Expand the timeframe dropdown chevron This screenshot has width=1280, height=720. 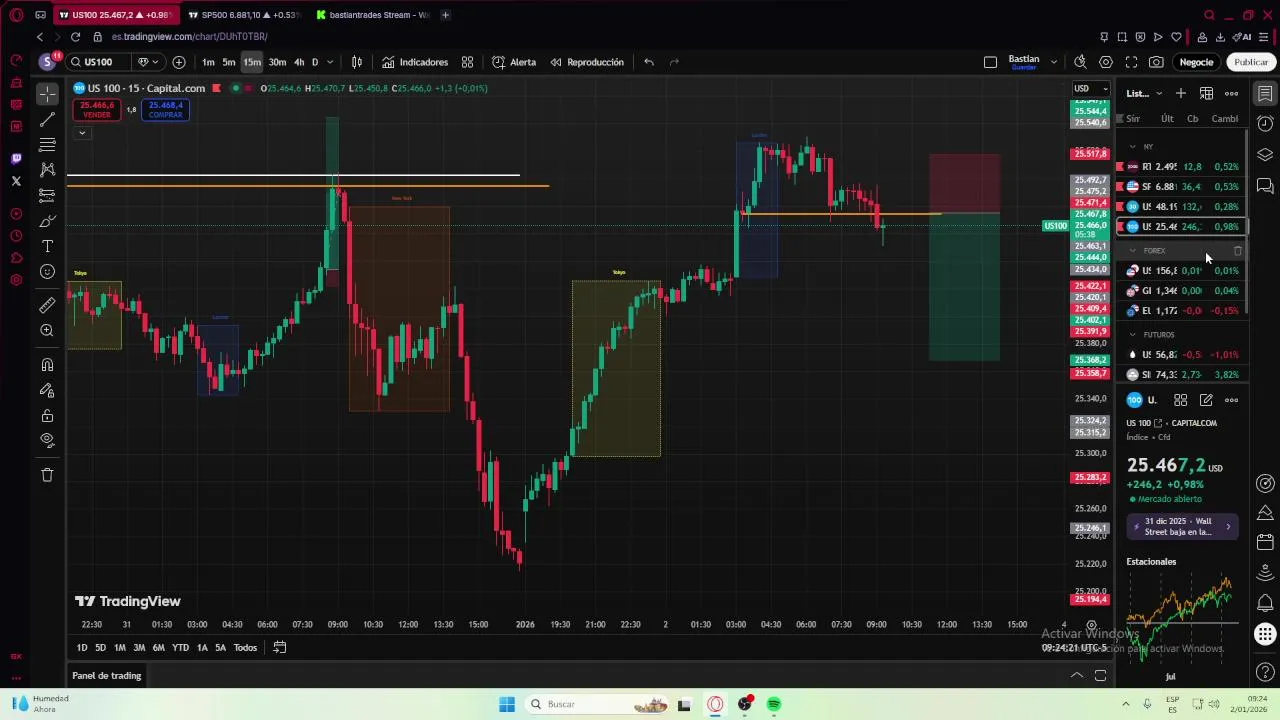point(330,62)
